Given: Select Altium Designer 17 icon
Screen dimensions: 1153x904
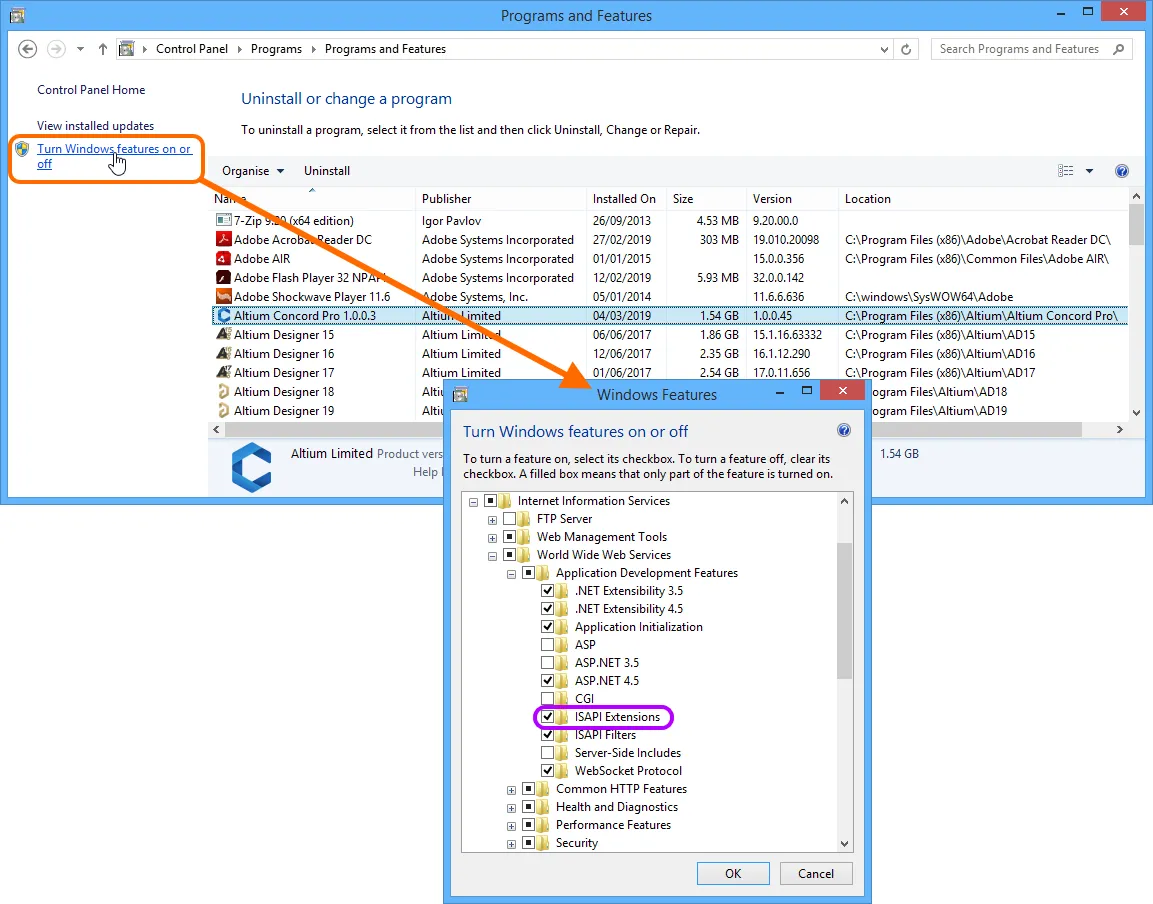Looking at the screenshot, I should (x=224, y=372).
